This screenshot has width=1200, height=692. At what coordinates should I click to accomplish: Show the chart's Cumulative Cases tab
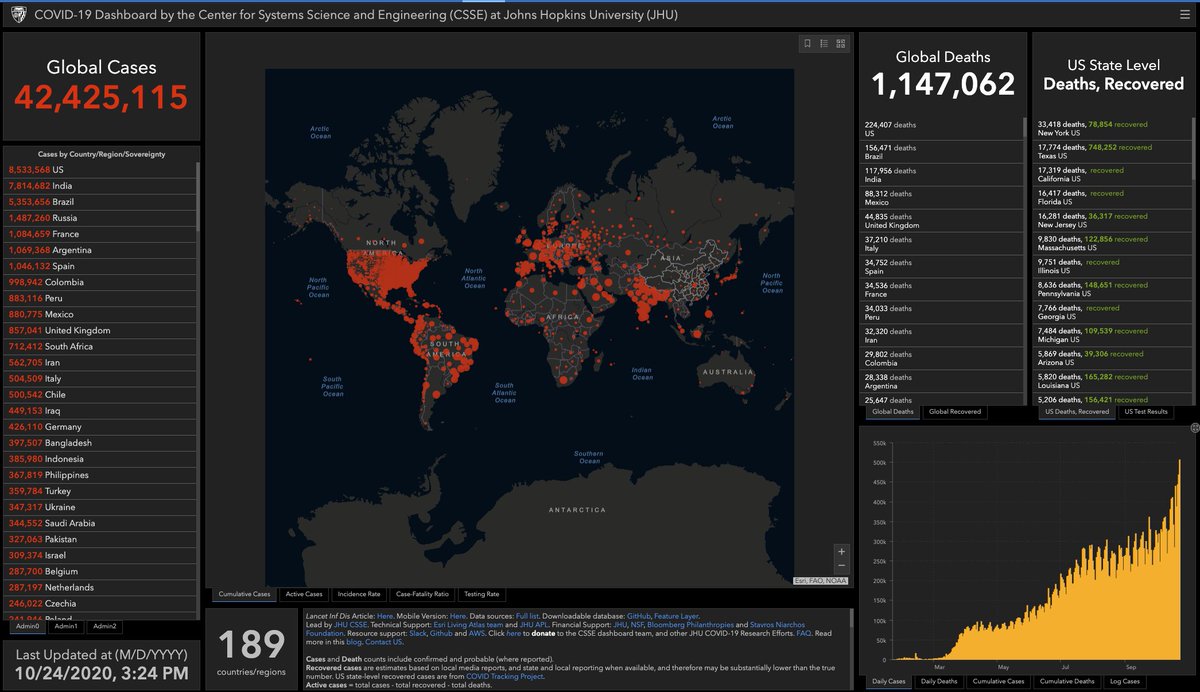point(1000,681)
